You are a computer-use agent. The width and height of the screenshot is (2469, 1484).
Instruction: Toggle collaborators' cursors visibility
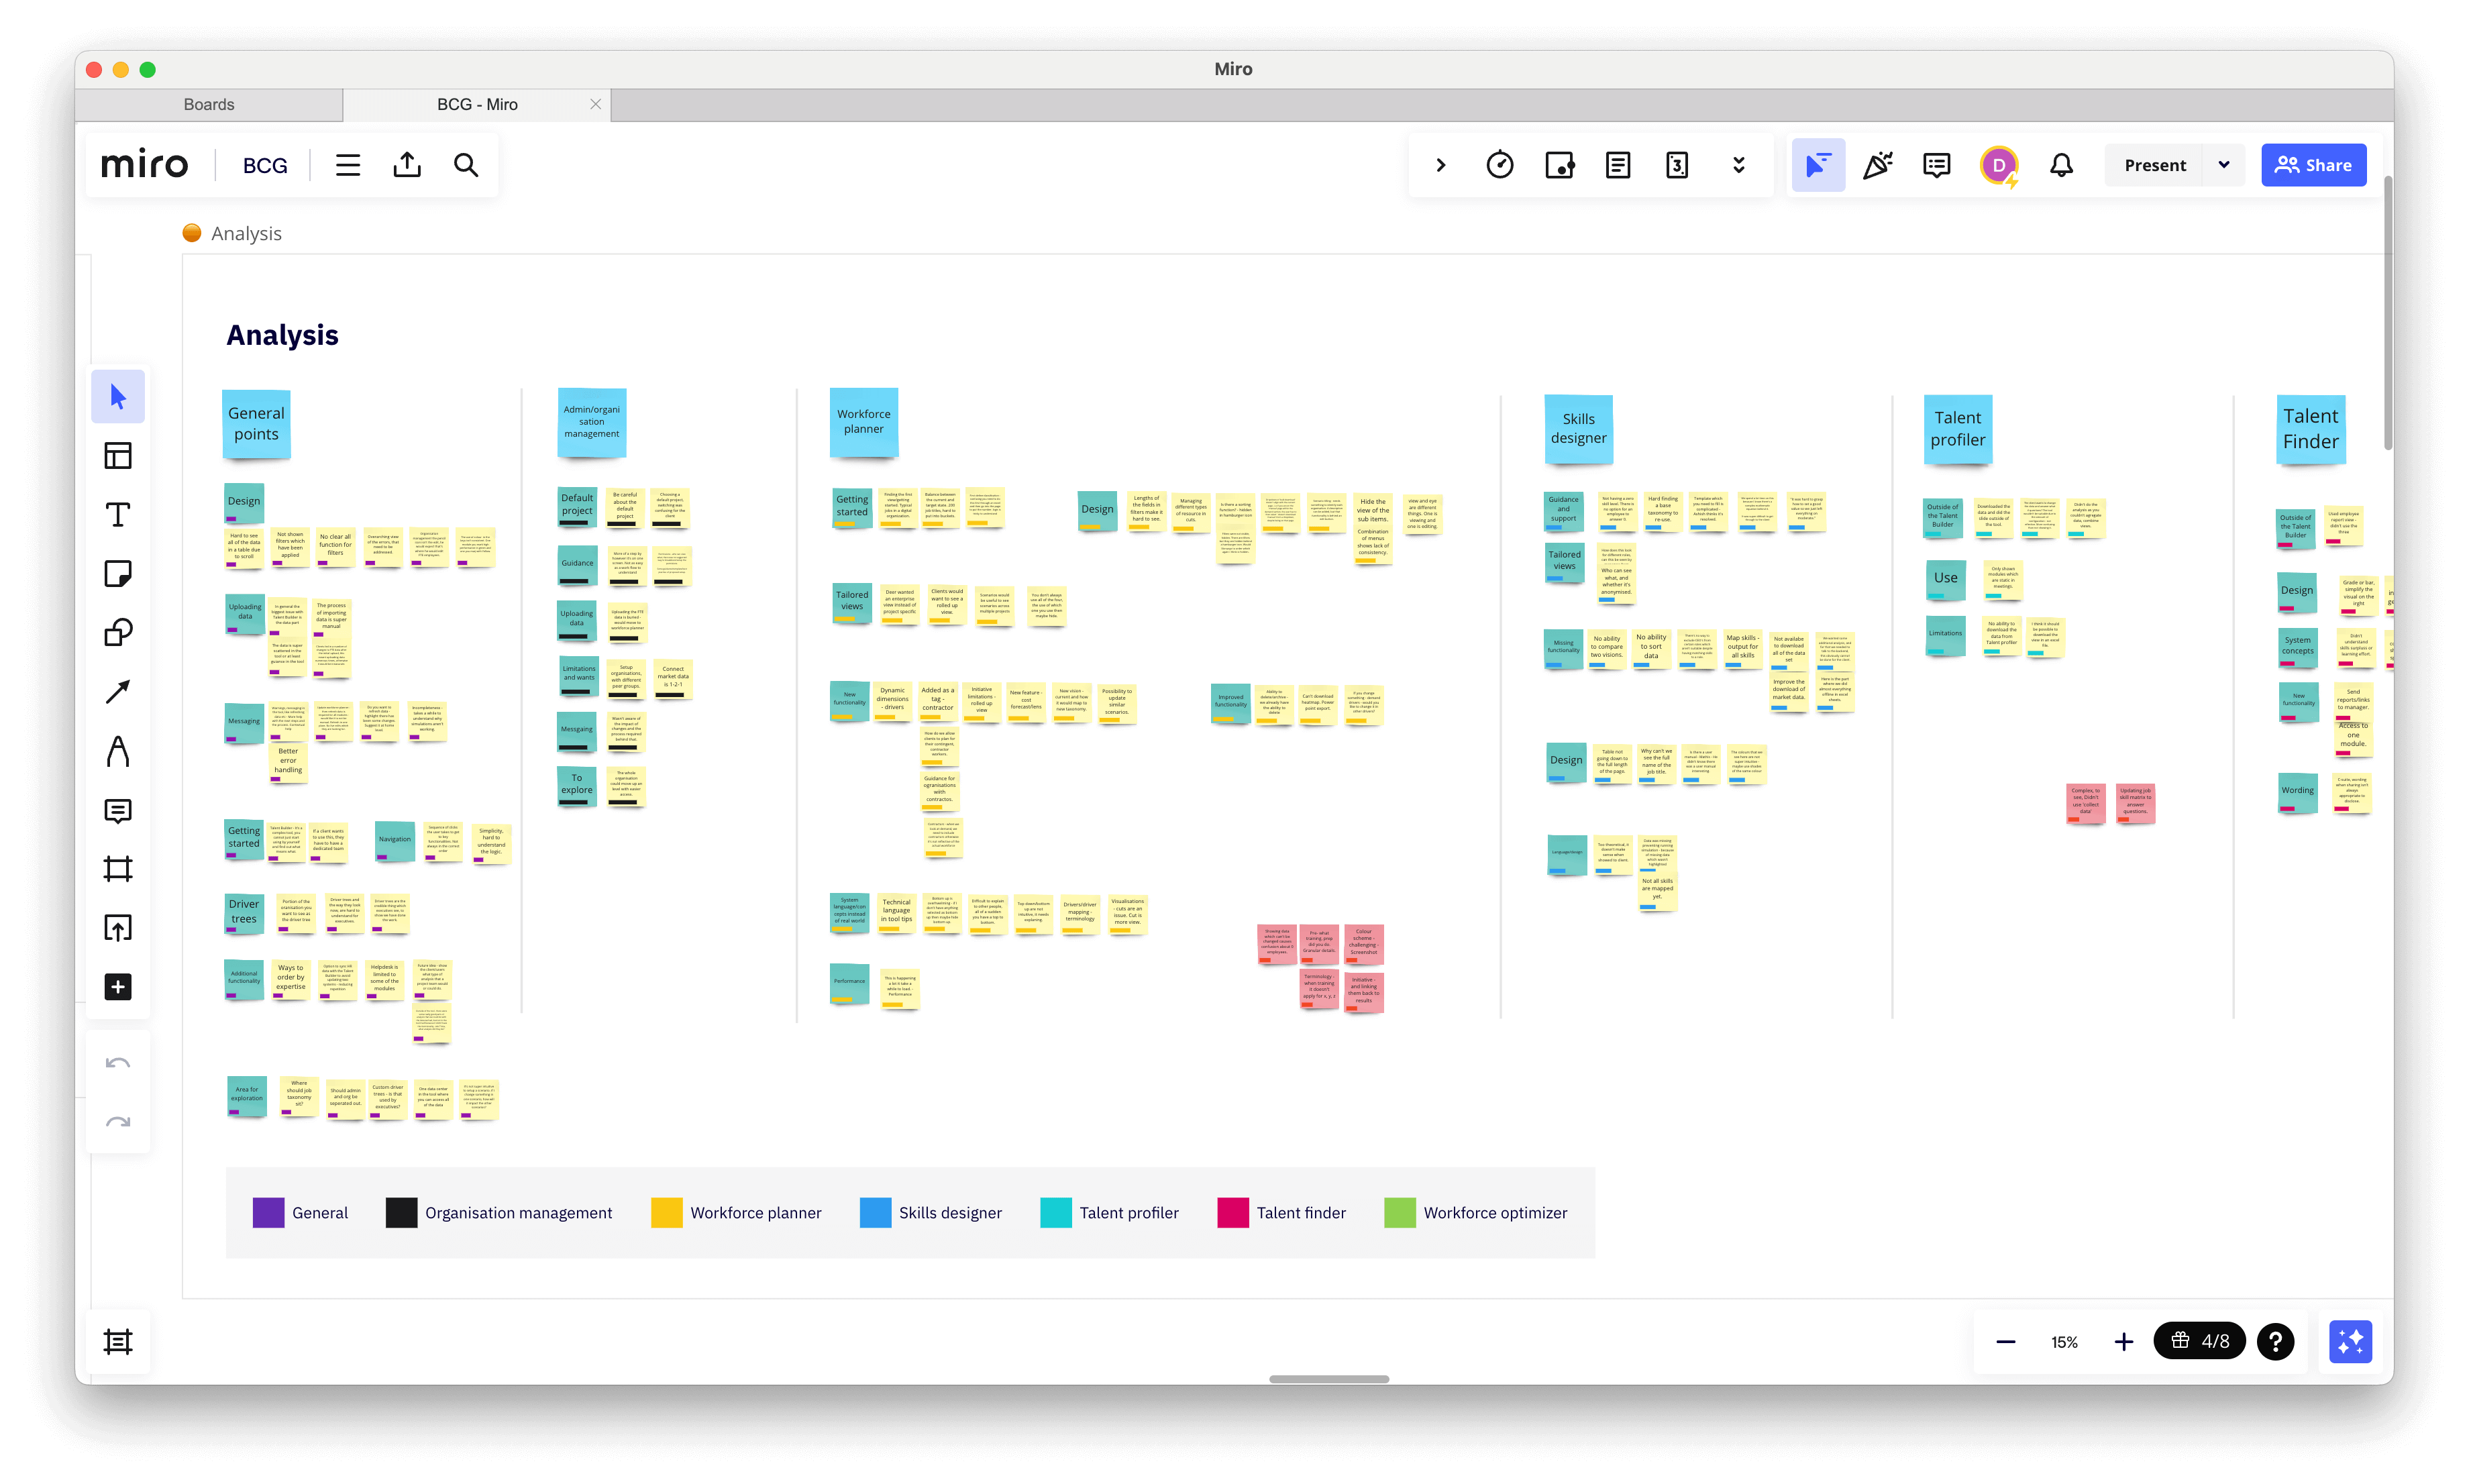(x=1818, y=165)
